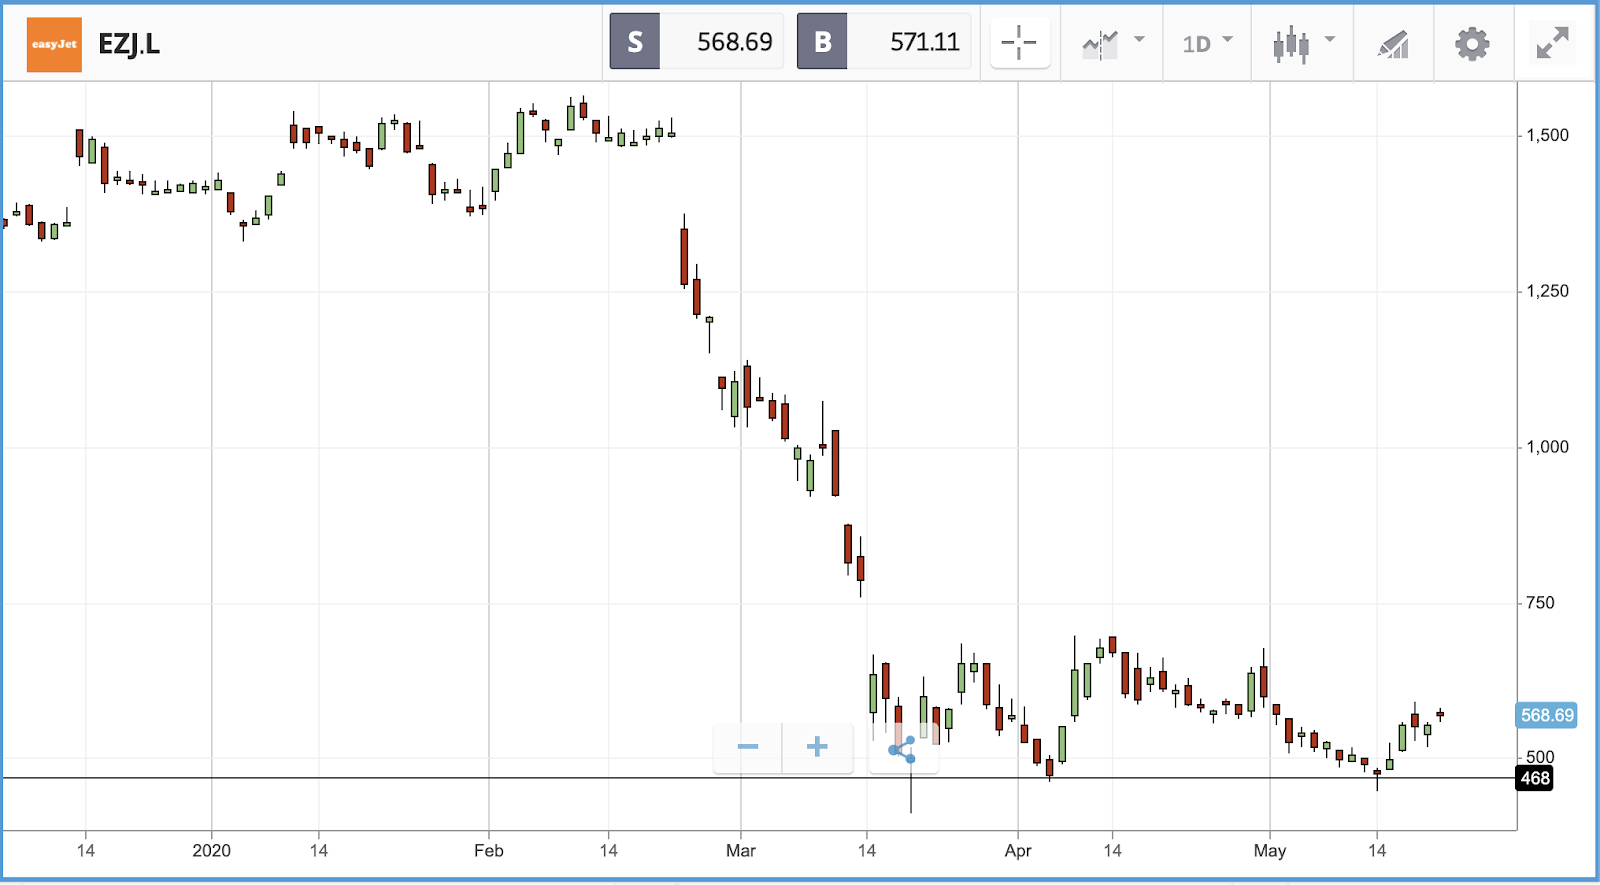
Task: Select the candlestick chart type icon
Action: coord(1291,44)
